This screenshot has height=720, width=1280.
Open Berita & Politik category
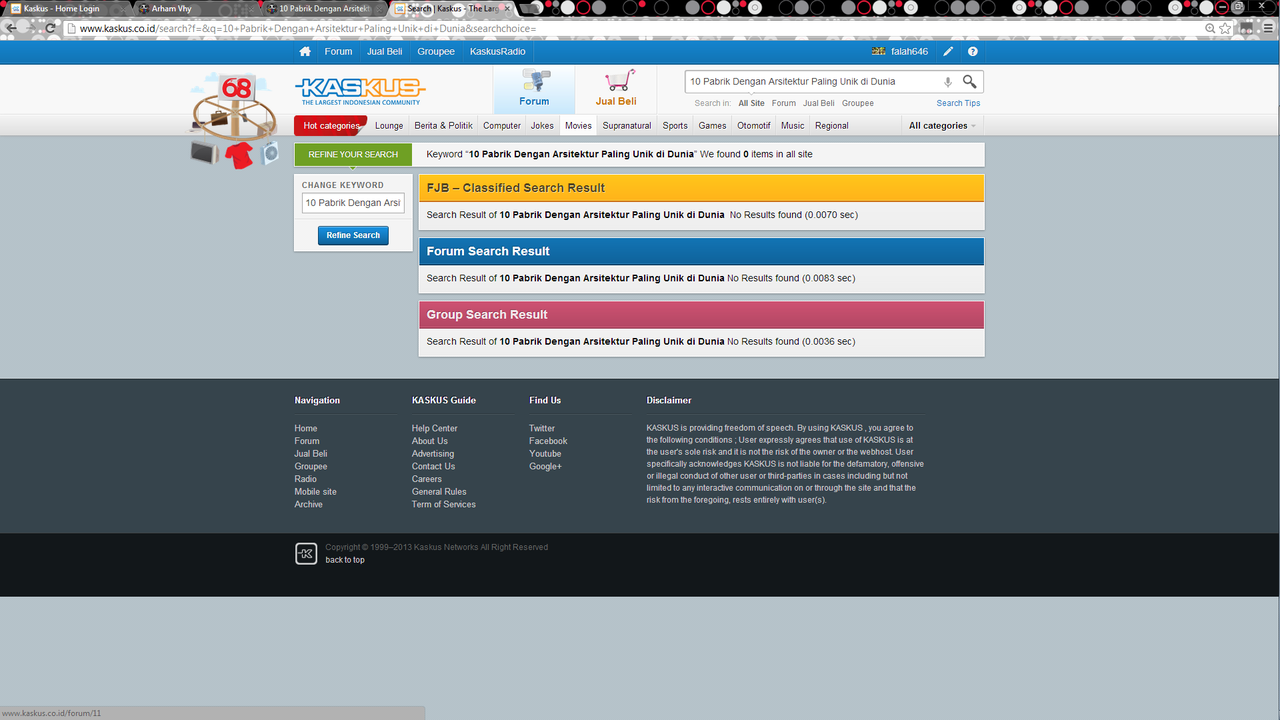pos(443,126)
